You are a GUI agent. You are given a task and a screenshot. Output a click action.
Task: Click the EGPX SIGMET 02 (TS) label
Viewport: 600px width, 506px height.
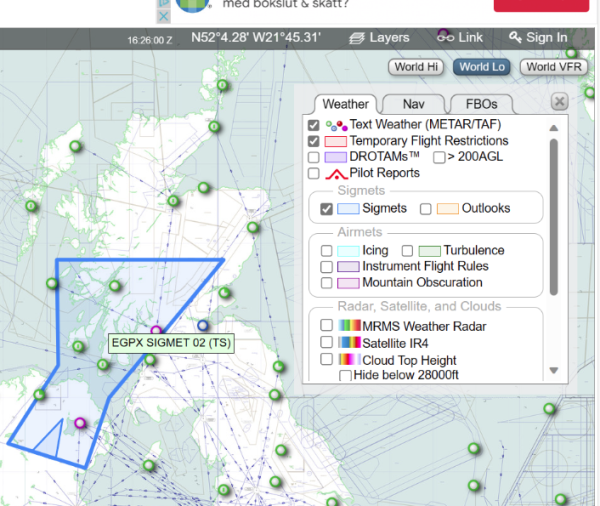click(x=172, y=343)
